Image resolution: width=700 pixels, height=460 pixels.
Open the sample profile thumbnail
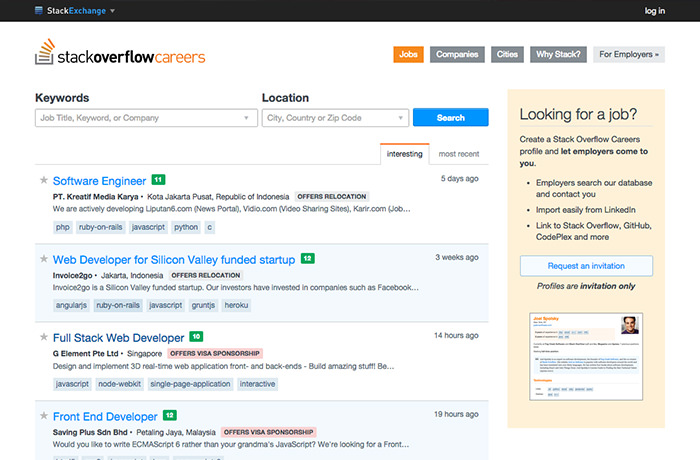586,356
